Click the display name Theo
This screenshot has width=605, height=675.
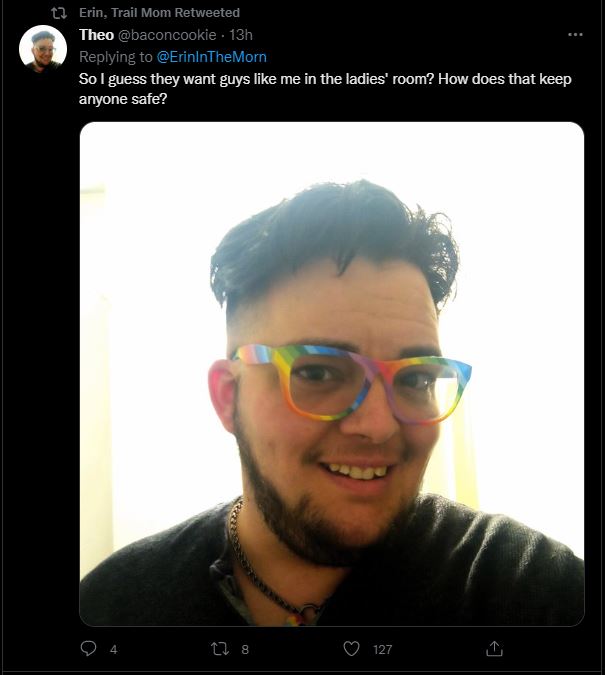pyautogui.click(x=96, y=35)
